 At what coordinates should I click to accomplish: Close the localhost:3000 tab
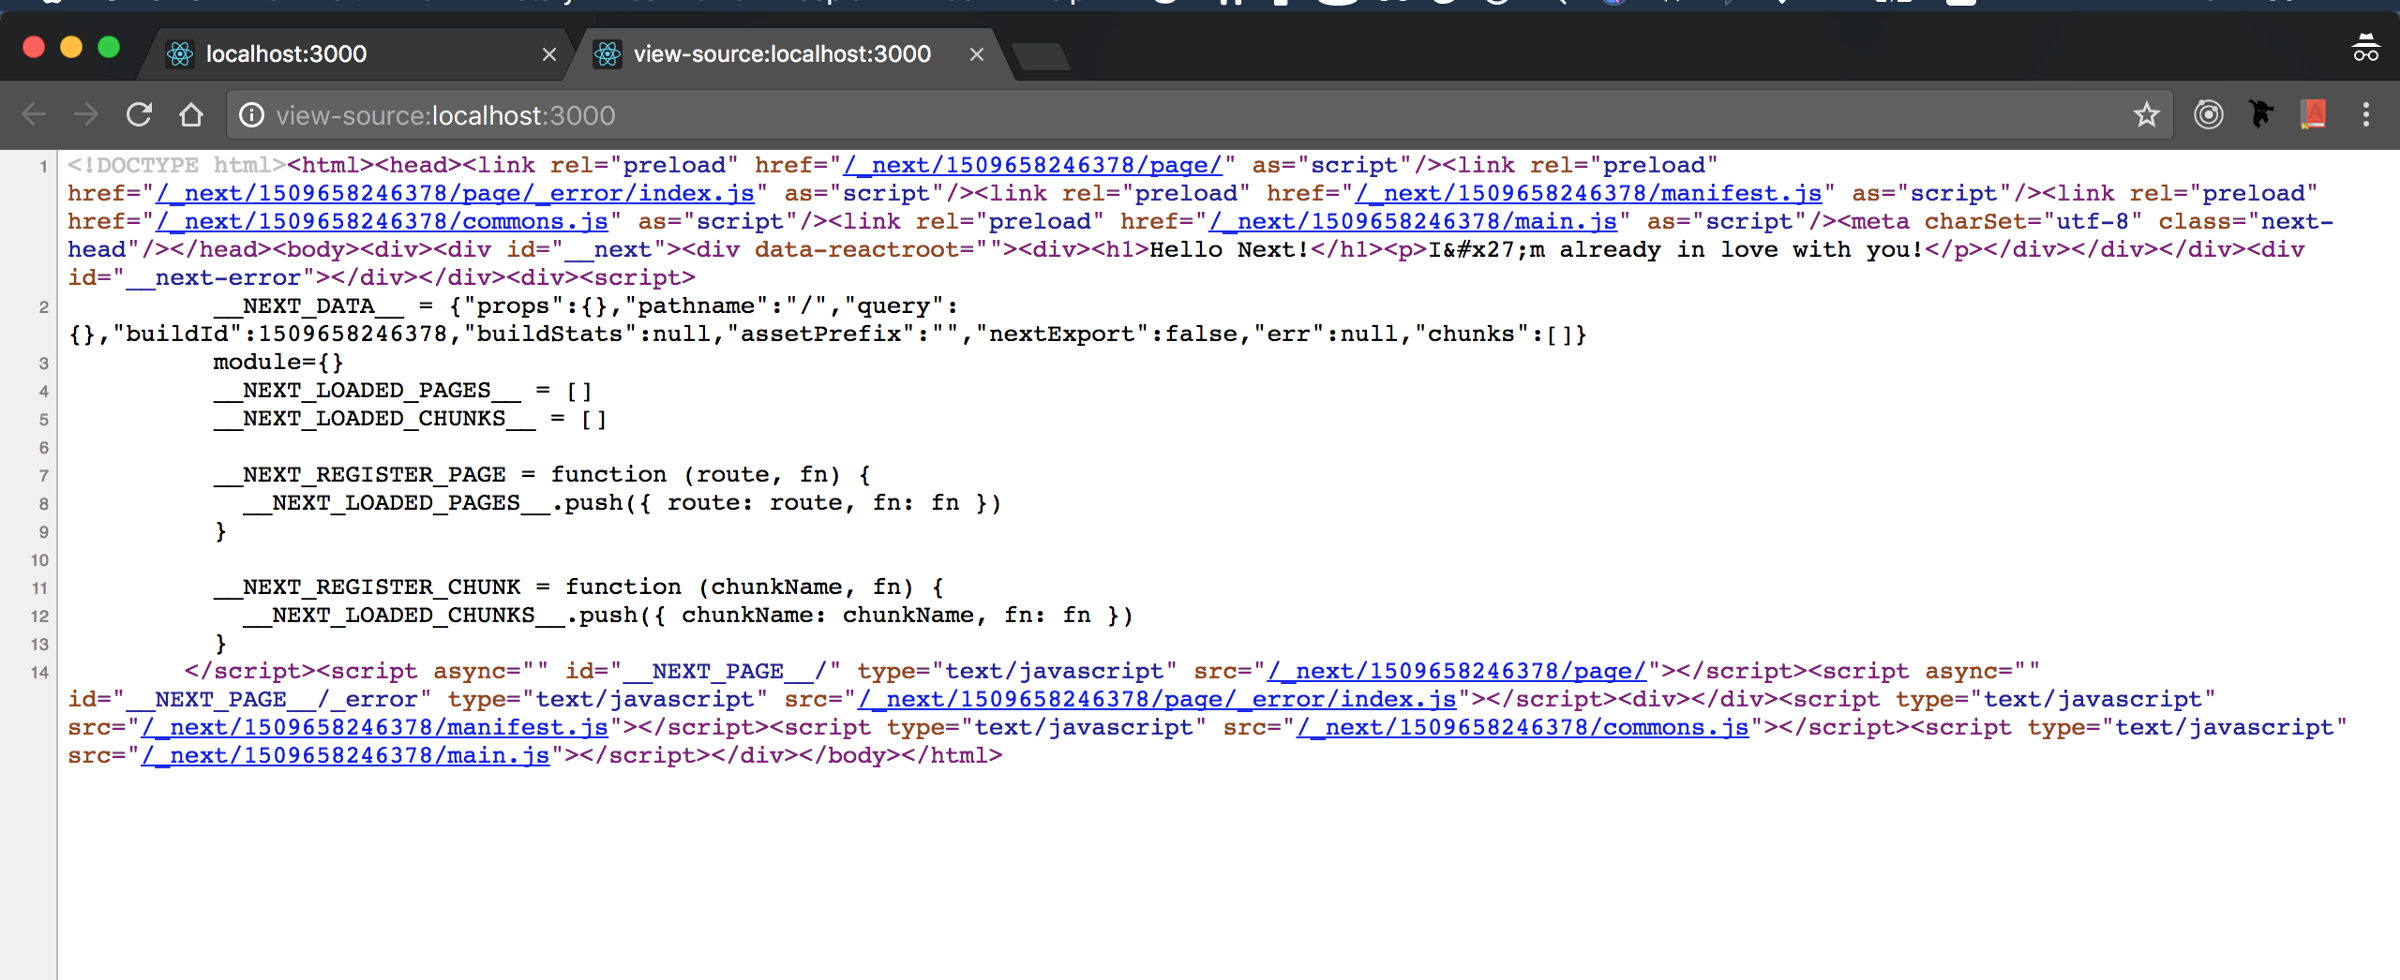549,54
